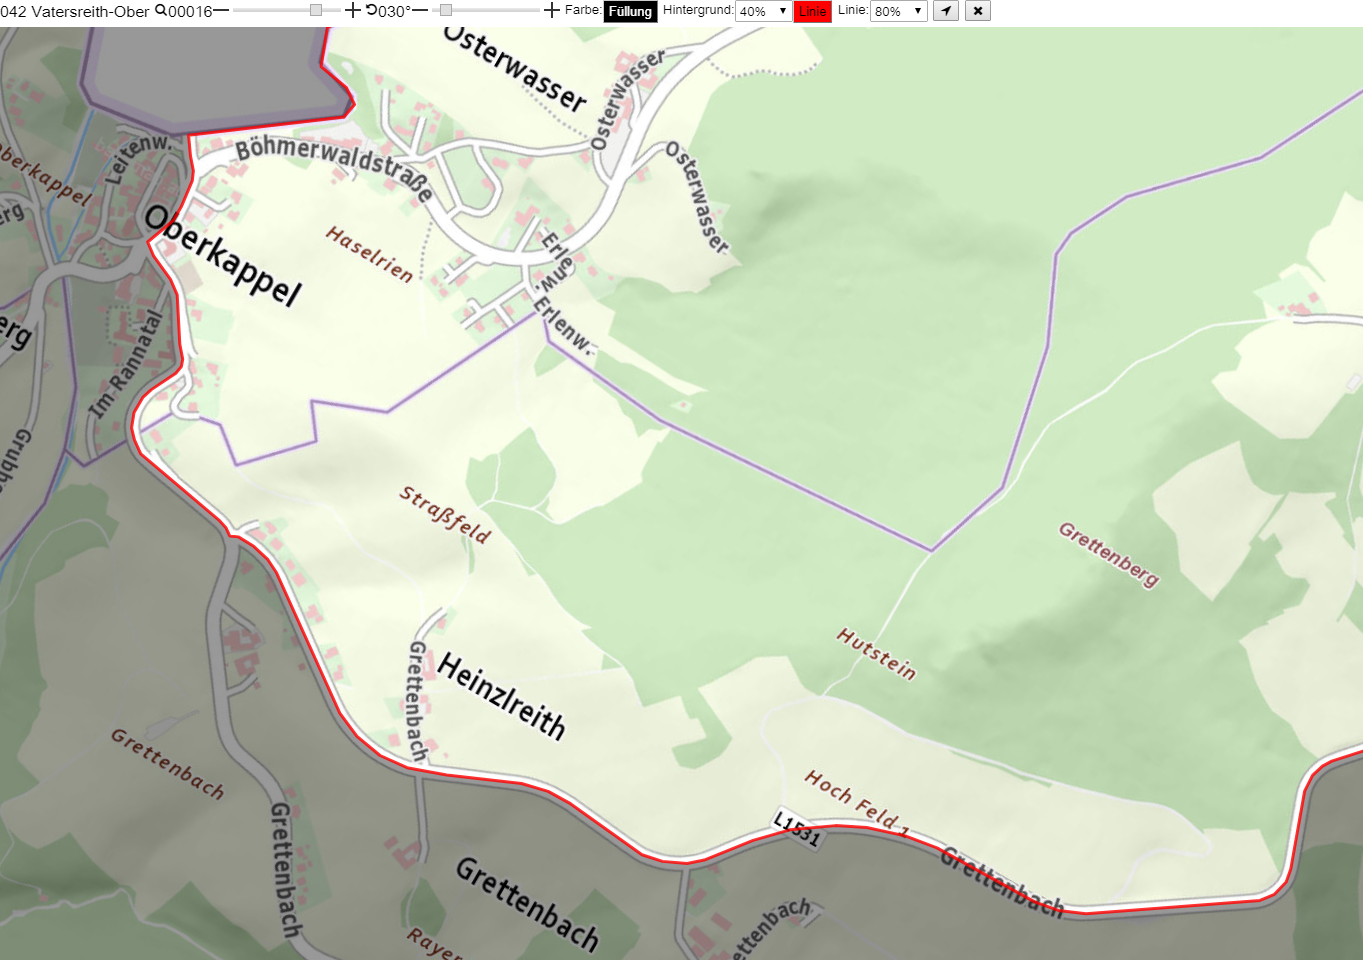Viewport: 1363px width, 960px height.
Task: Click the location arrow button
Action: point(946,11)
